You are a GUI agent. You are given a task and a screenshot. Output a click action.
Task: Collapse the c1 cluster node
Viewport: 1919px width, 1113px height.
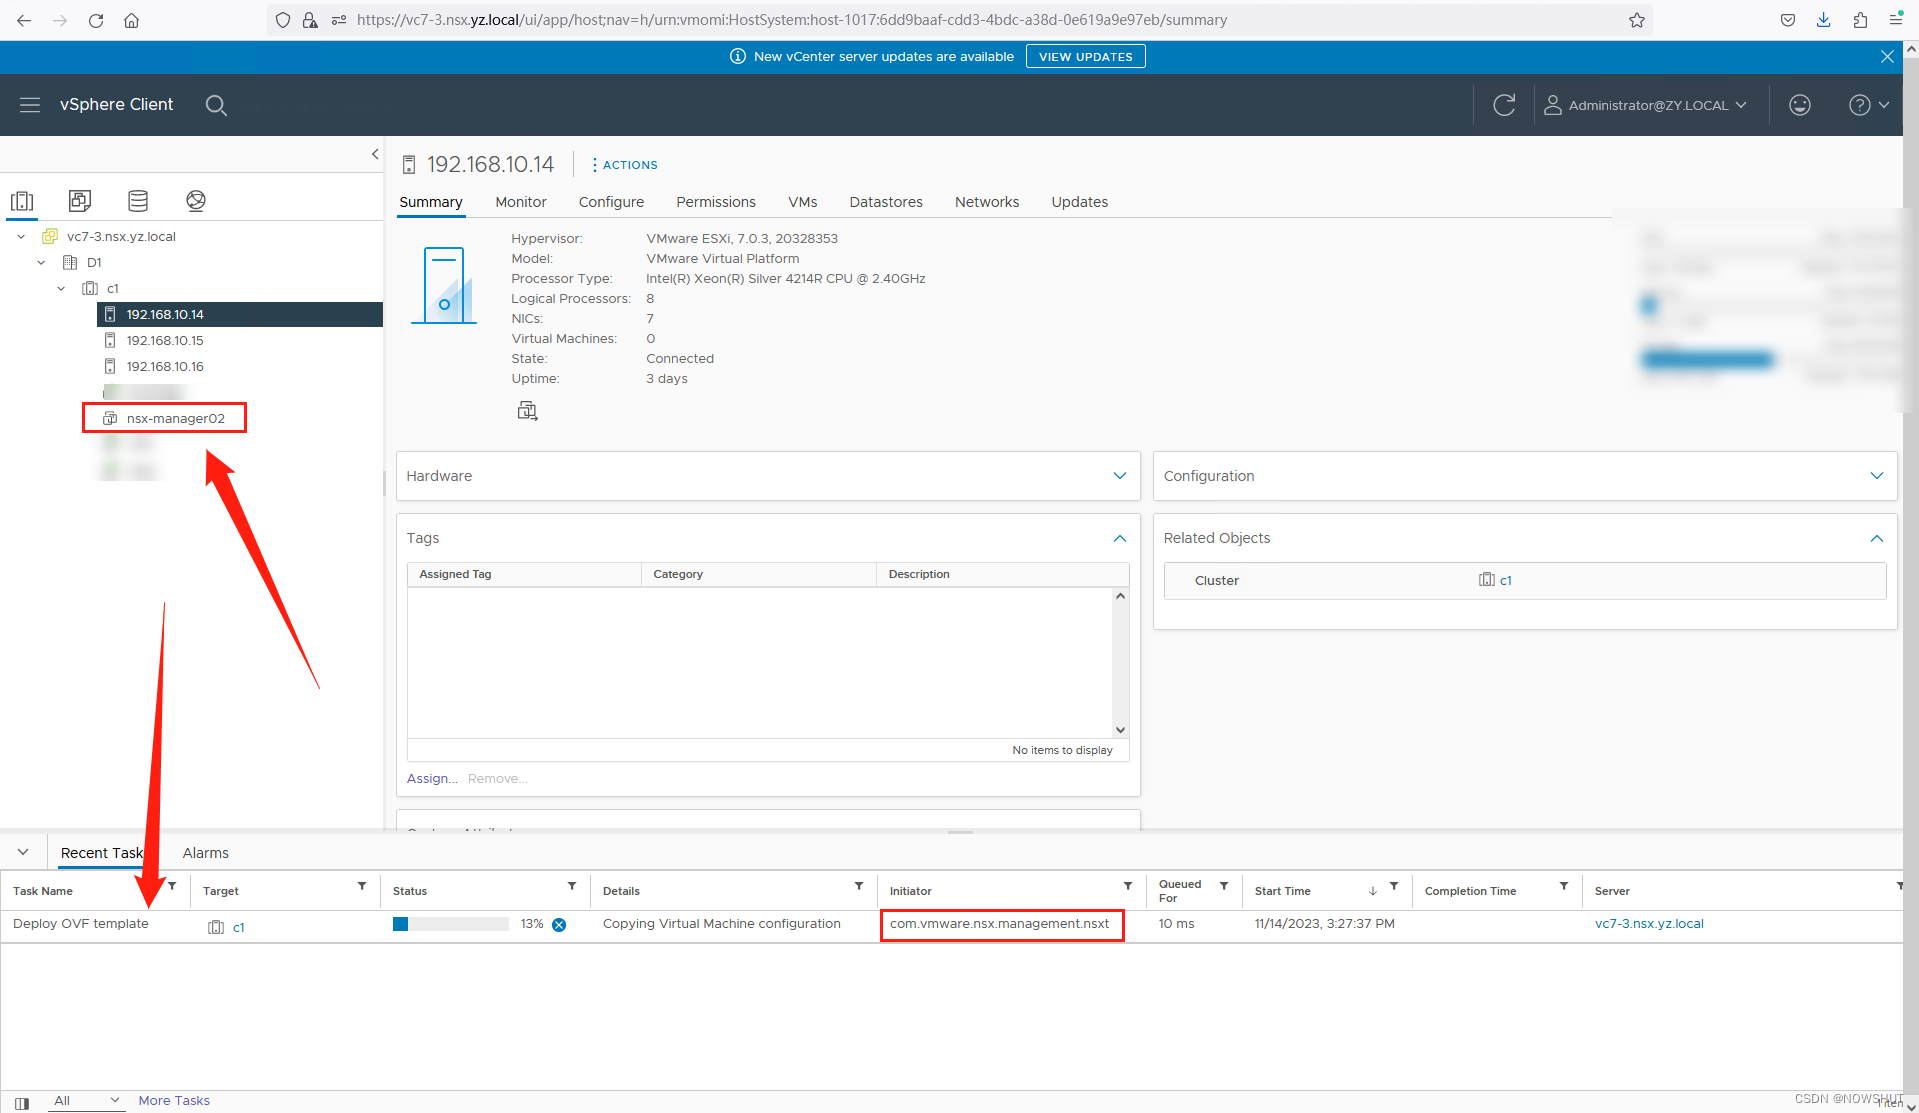(61, 289)
